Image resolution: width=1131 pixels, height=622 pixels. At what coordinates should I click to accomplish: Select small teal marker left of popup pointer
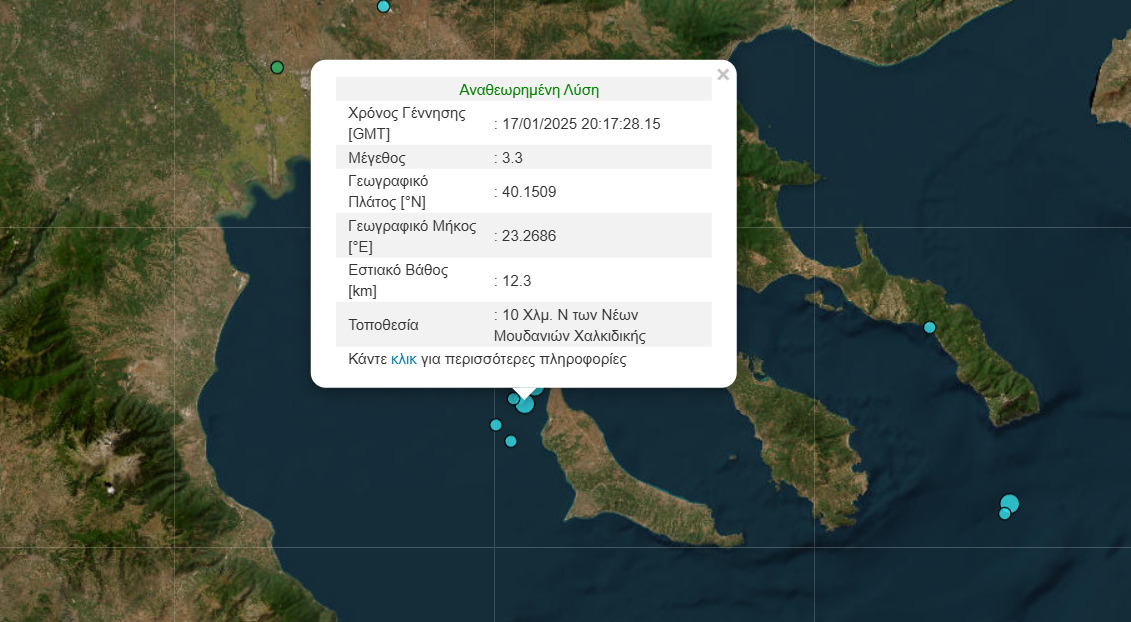click(x=513, y=399)
